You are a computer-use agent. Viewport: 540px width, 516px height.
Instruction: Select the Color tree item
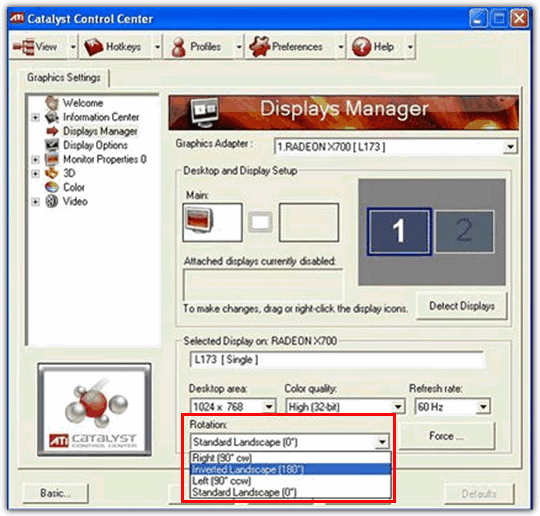pos(74,187)
